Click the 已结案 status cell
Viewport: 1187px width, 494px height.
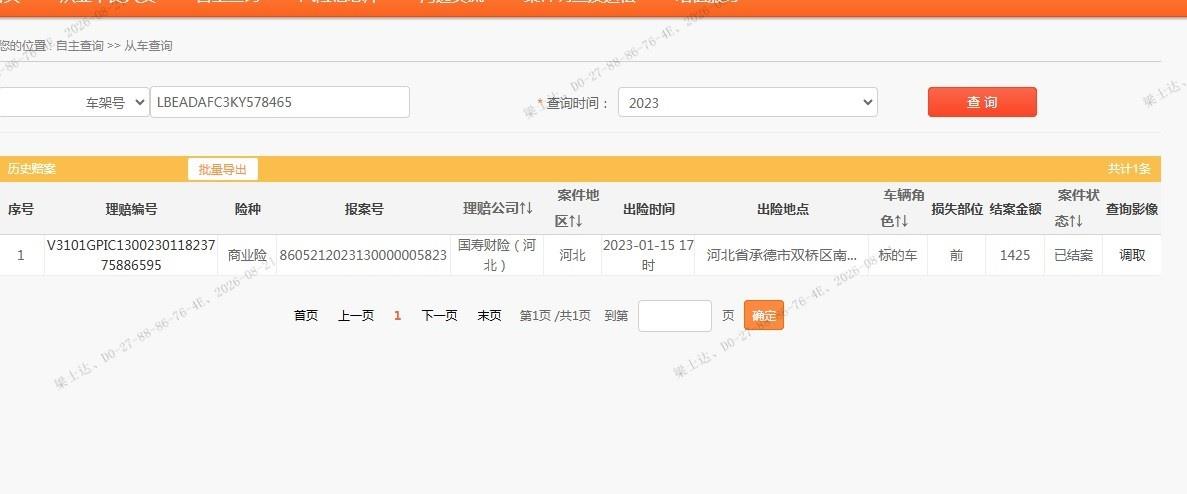(x=1073, y=255)
